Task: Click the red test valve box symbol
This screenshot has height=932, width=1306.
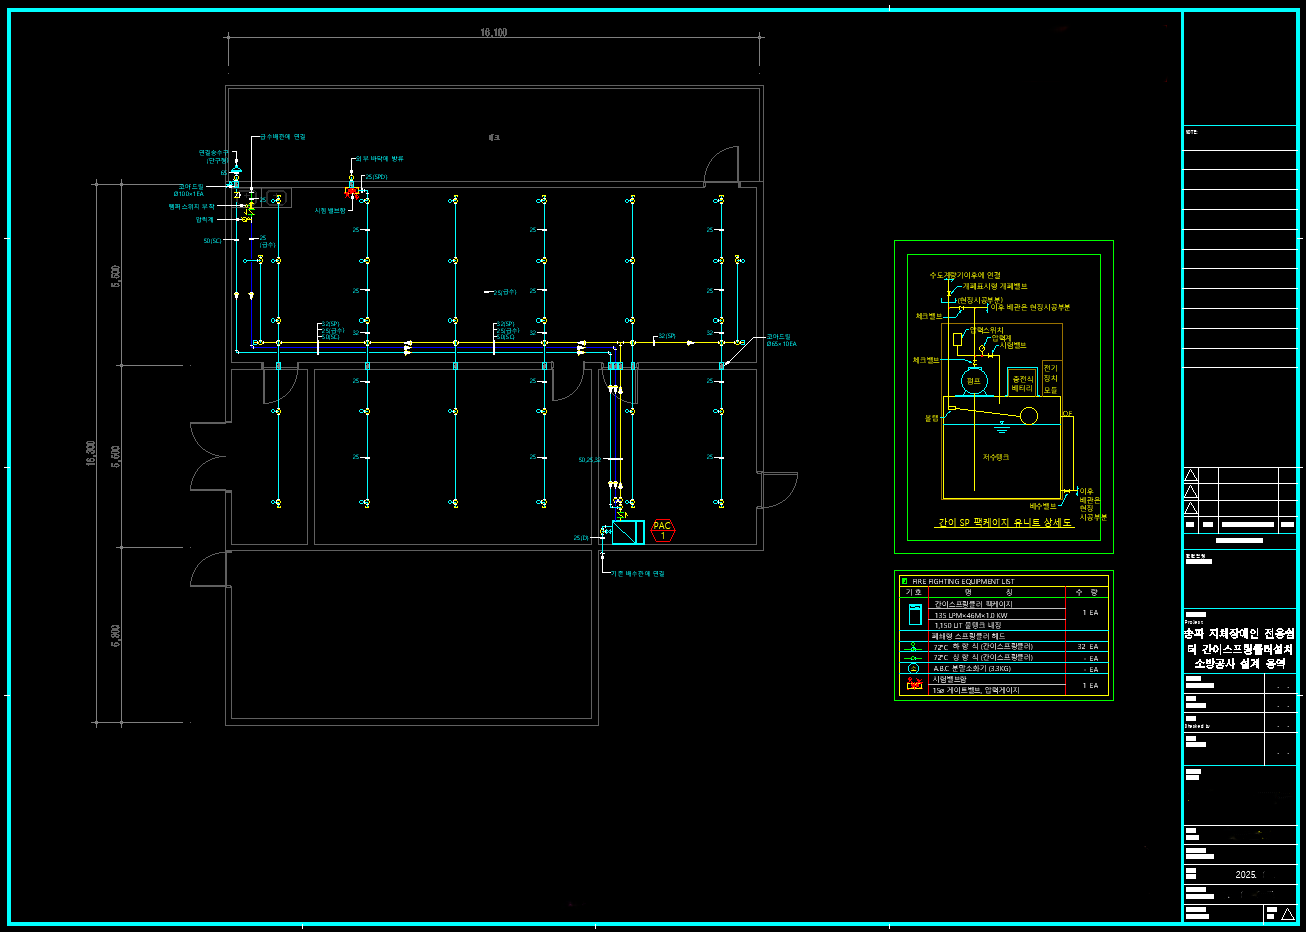Action: 351,192
